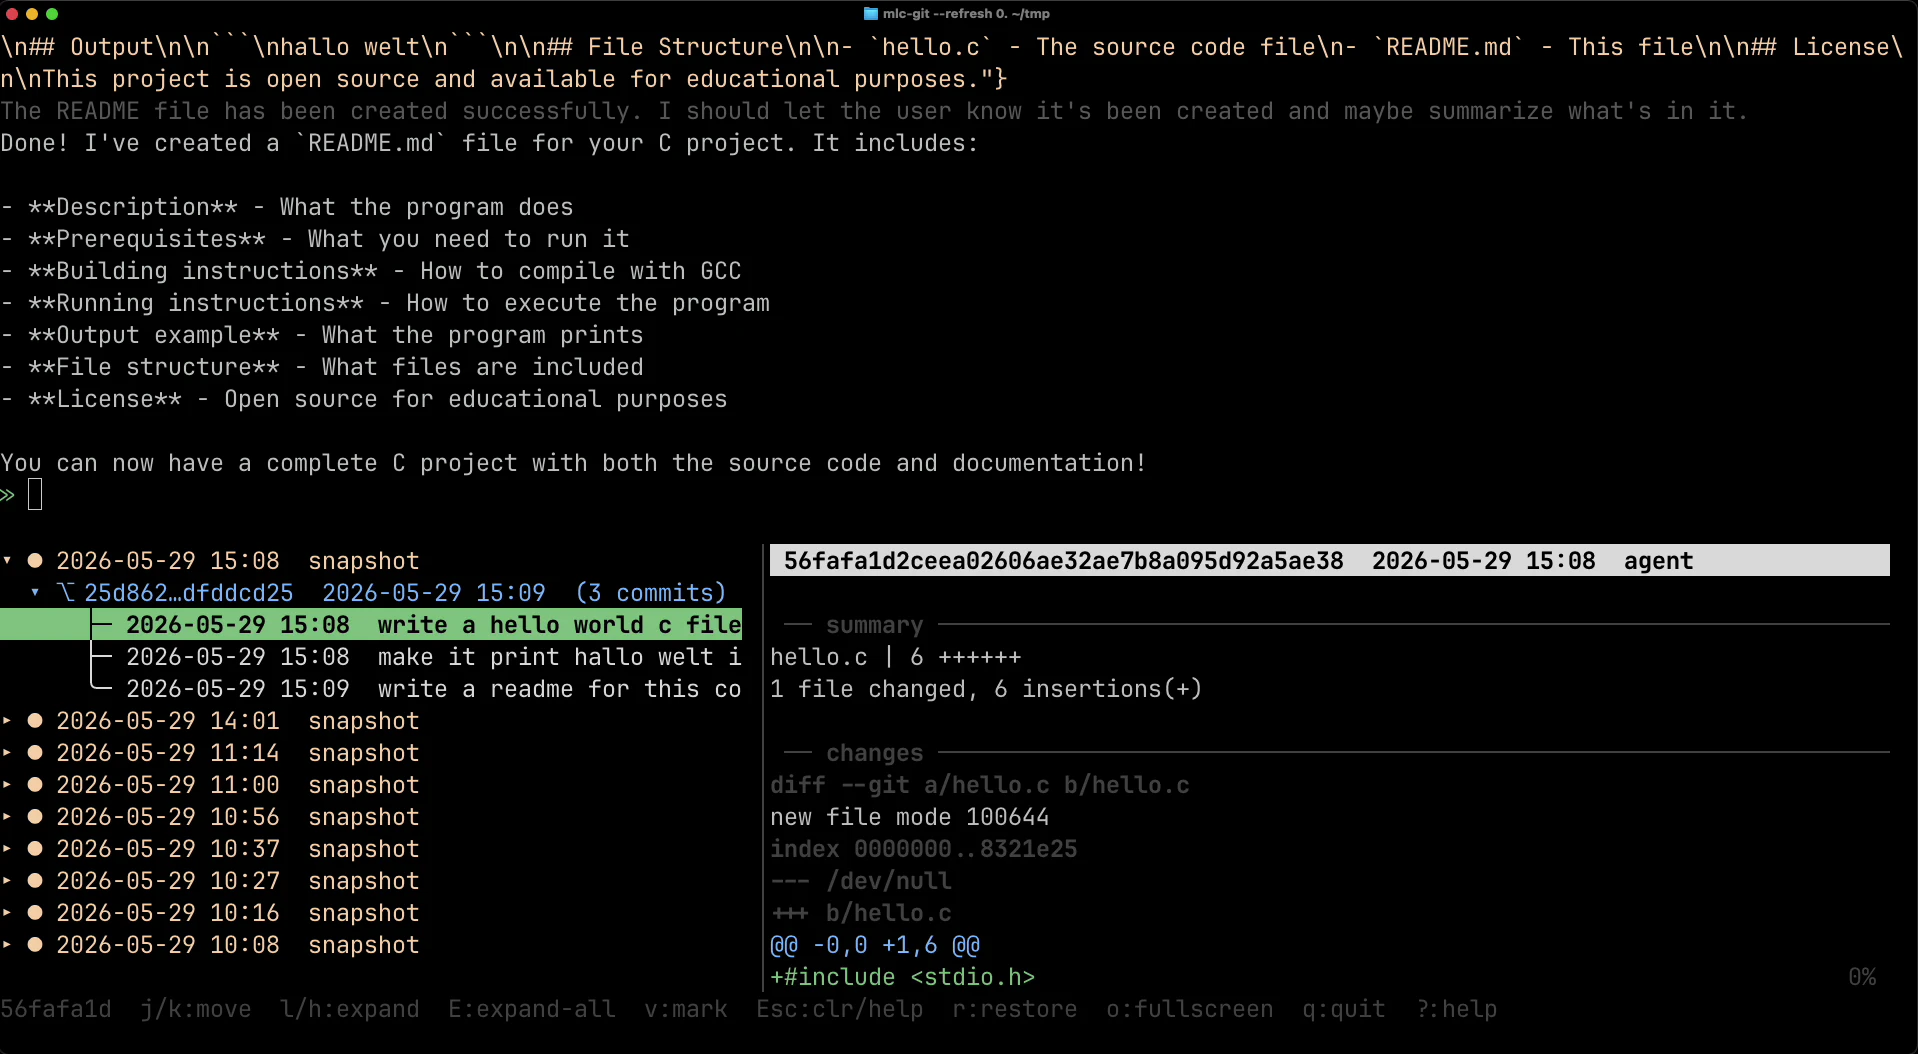Expand the 2026-05-29 10:08 snapshot
1918x1054 pixels.
7,945
